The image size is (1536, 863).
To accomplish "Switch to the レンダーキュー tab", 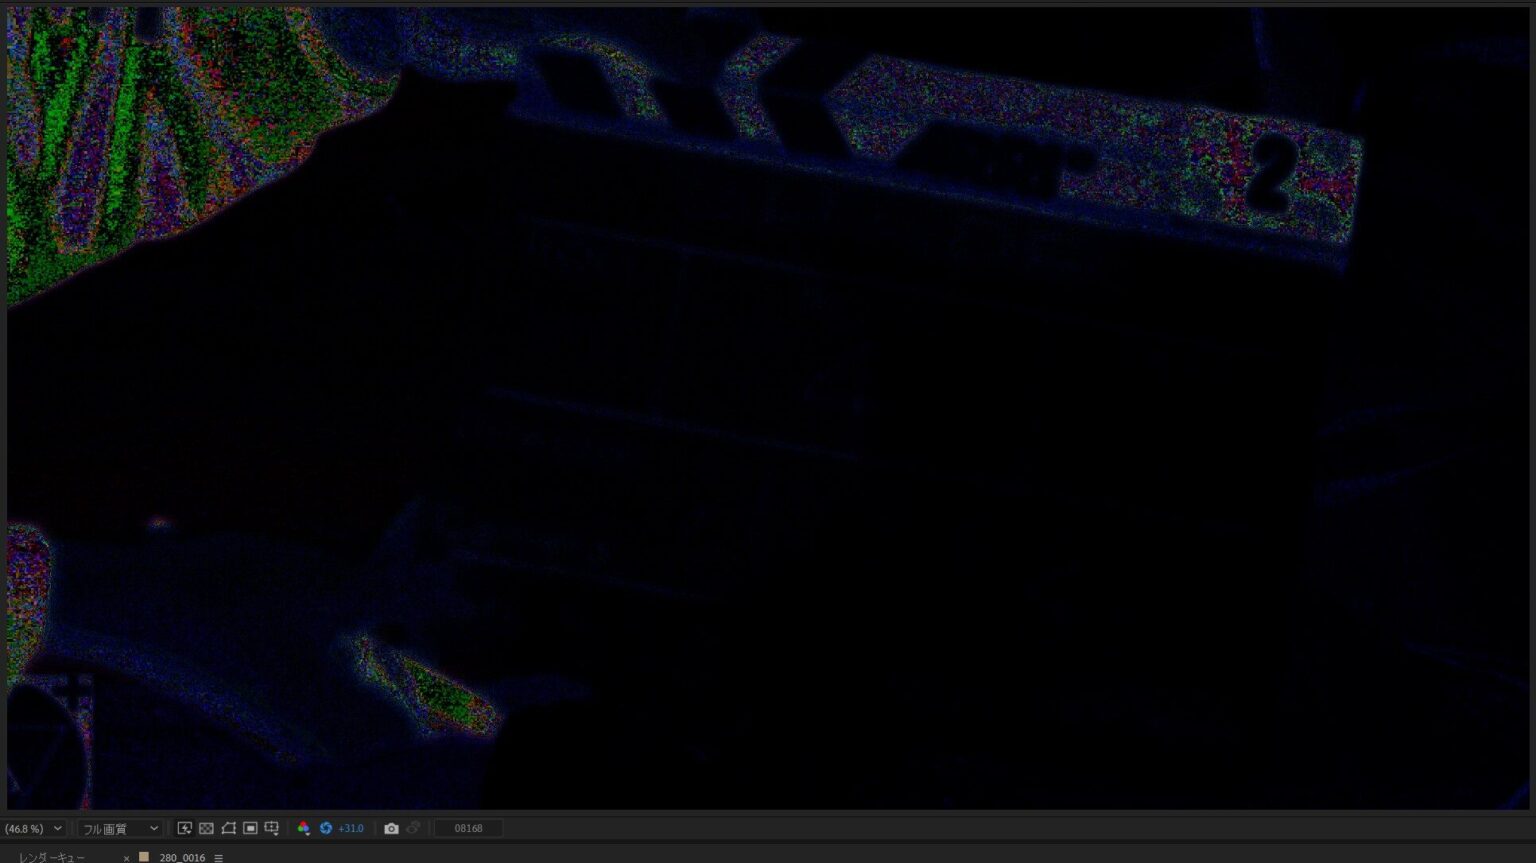I will 52,857.
